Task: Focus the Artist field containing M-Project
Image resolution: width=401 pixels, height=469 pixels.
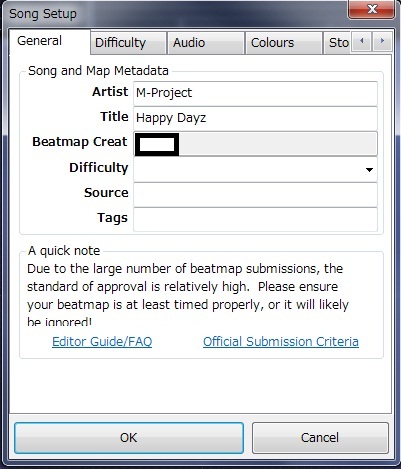Action: (255, 93)
